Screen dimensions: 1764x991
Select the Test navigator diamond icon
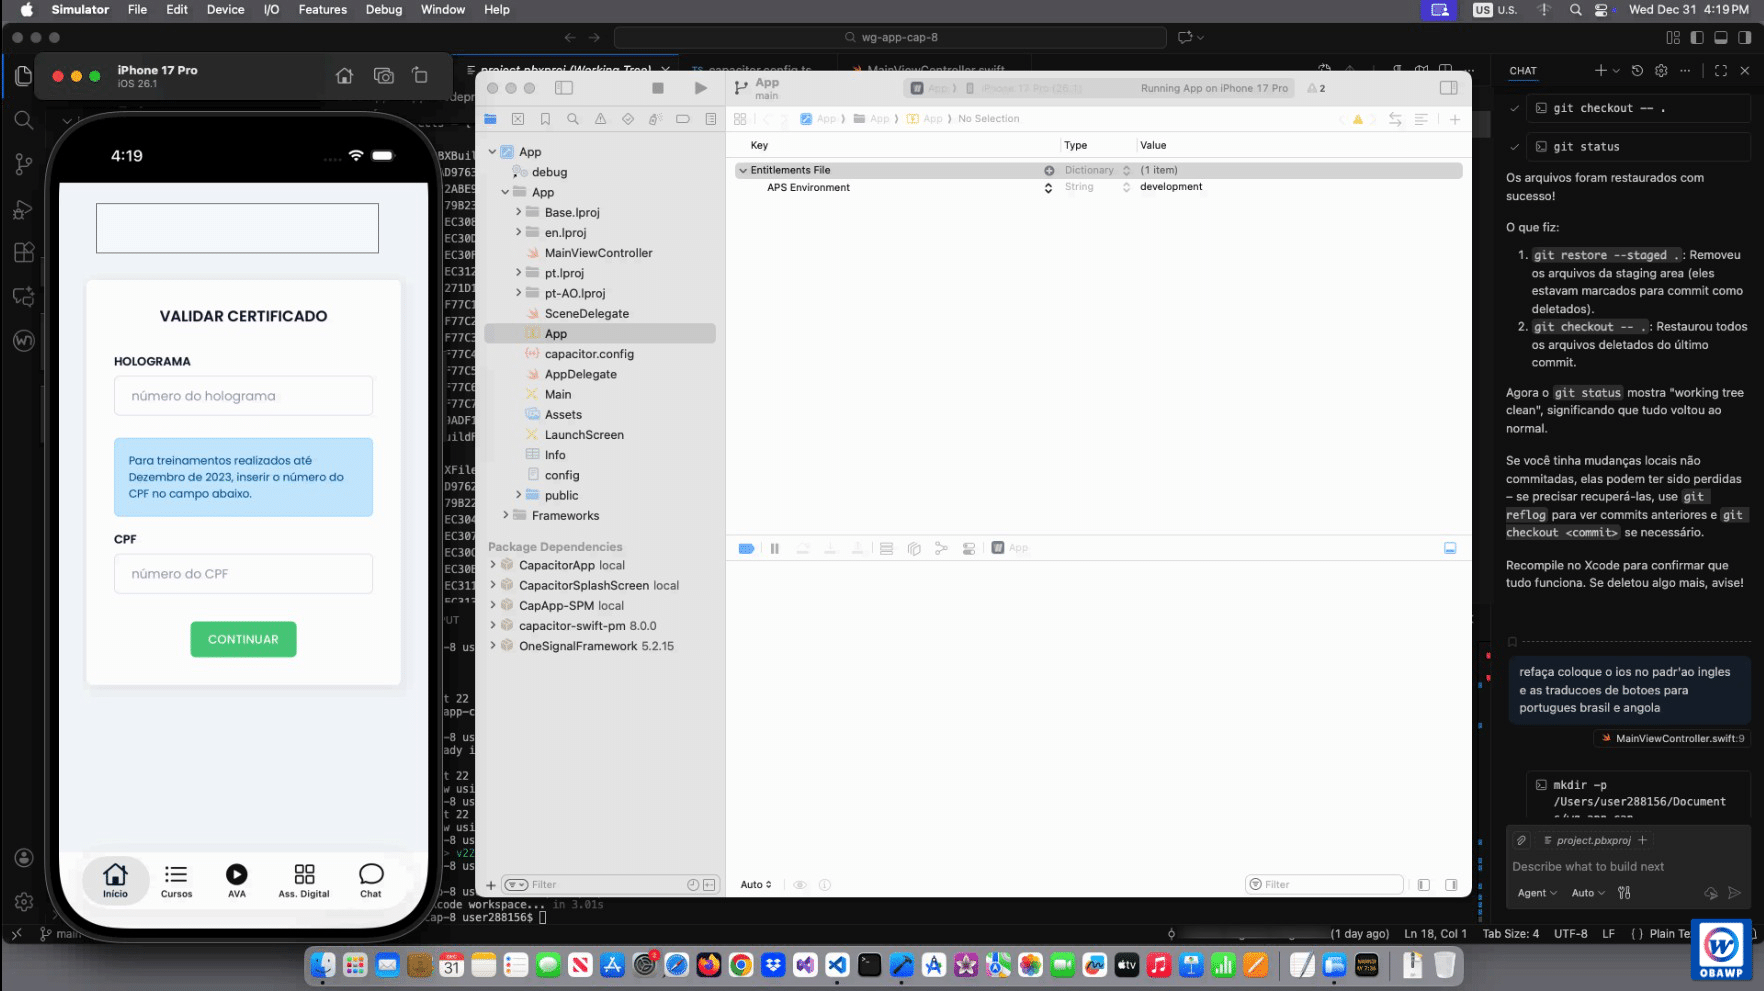628,118
